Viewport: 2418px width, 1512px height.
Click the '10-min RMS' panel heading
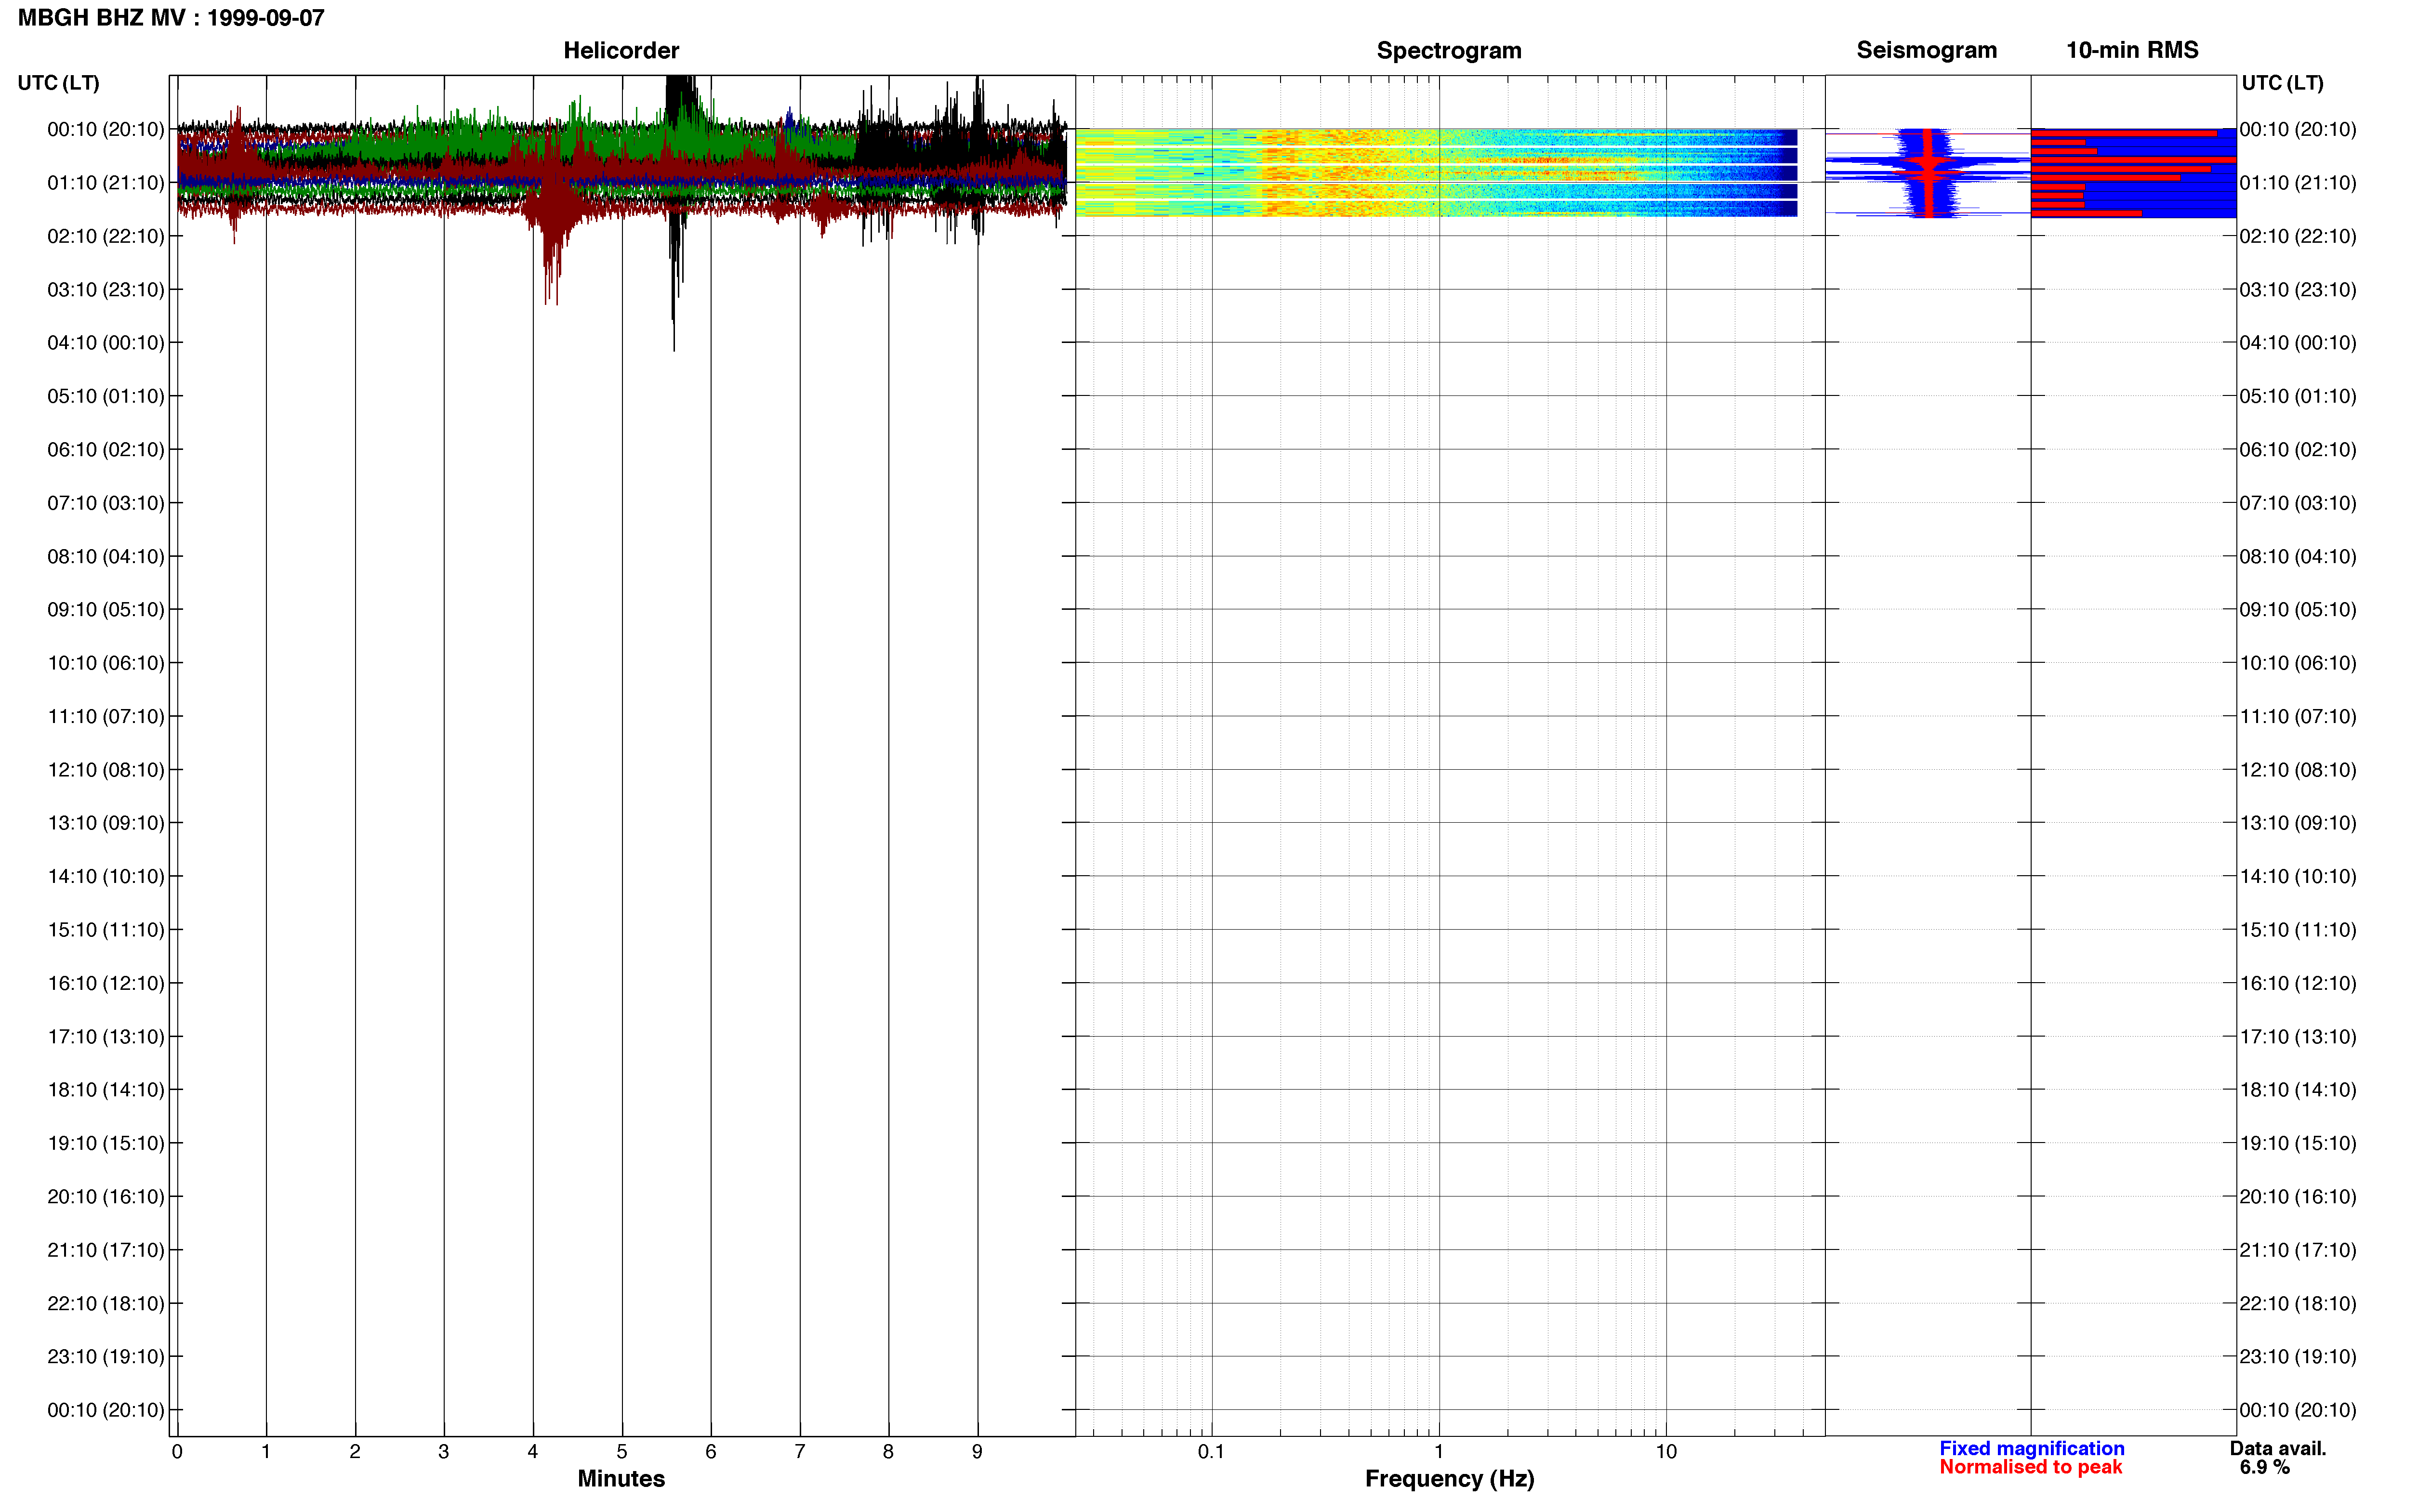point(2132,50)
